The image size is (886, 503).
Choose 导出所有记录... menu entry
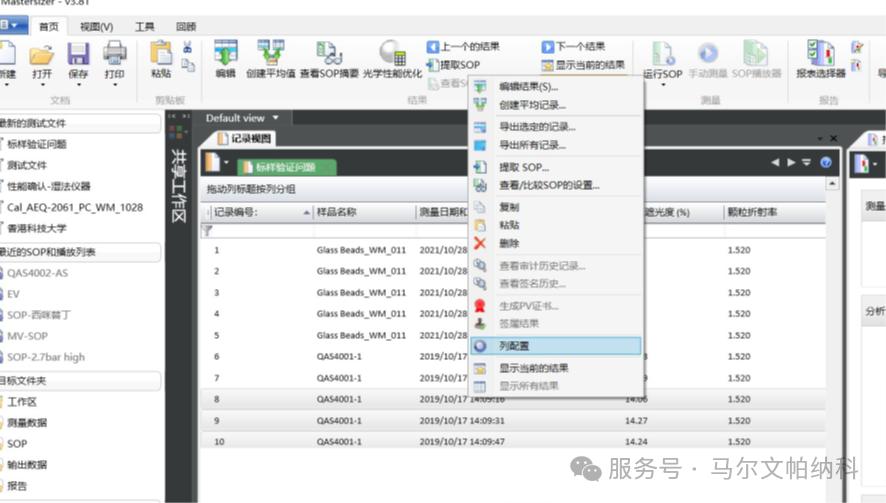(556, 145)
